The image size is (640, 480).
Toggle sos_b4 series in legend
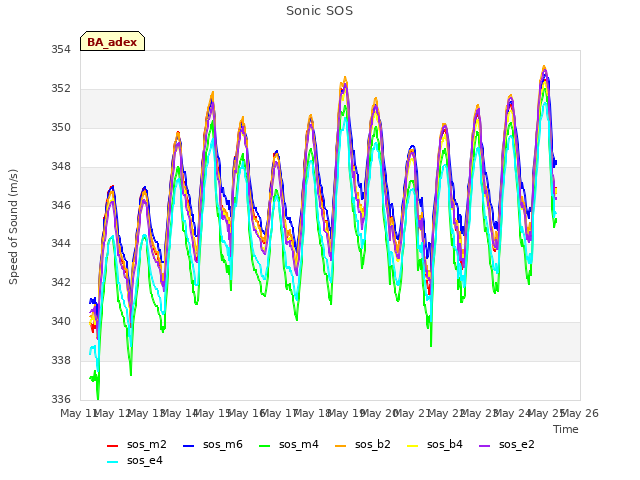click(x=434, y=444)
